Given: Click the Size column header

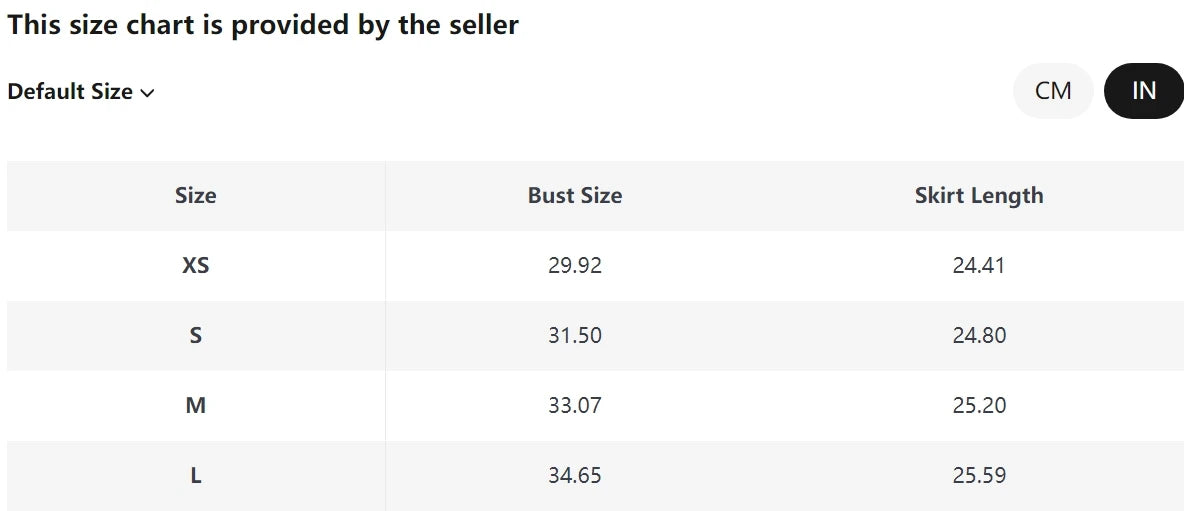Looking at the screenshot, I should click(195, 196).
